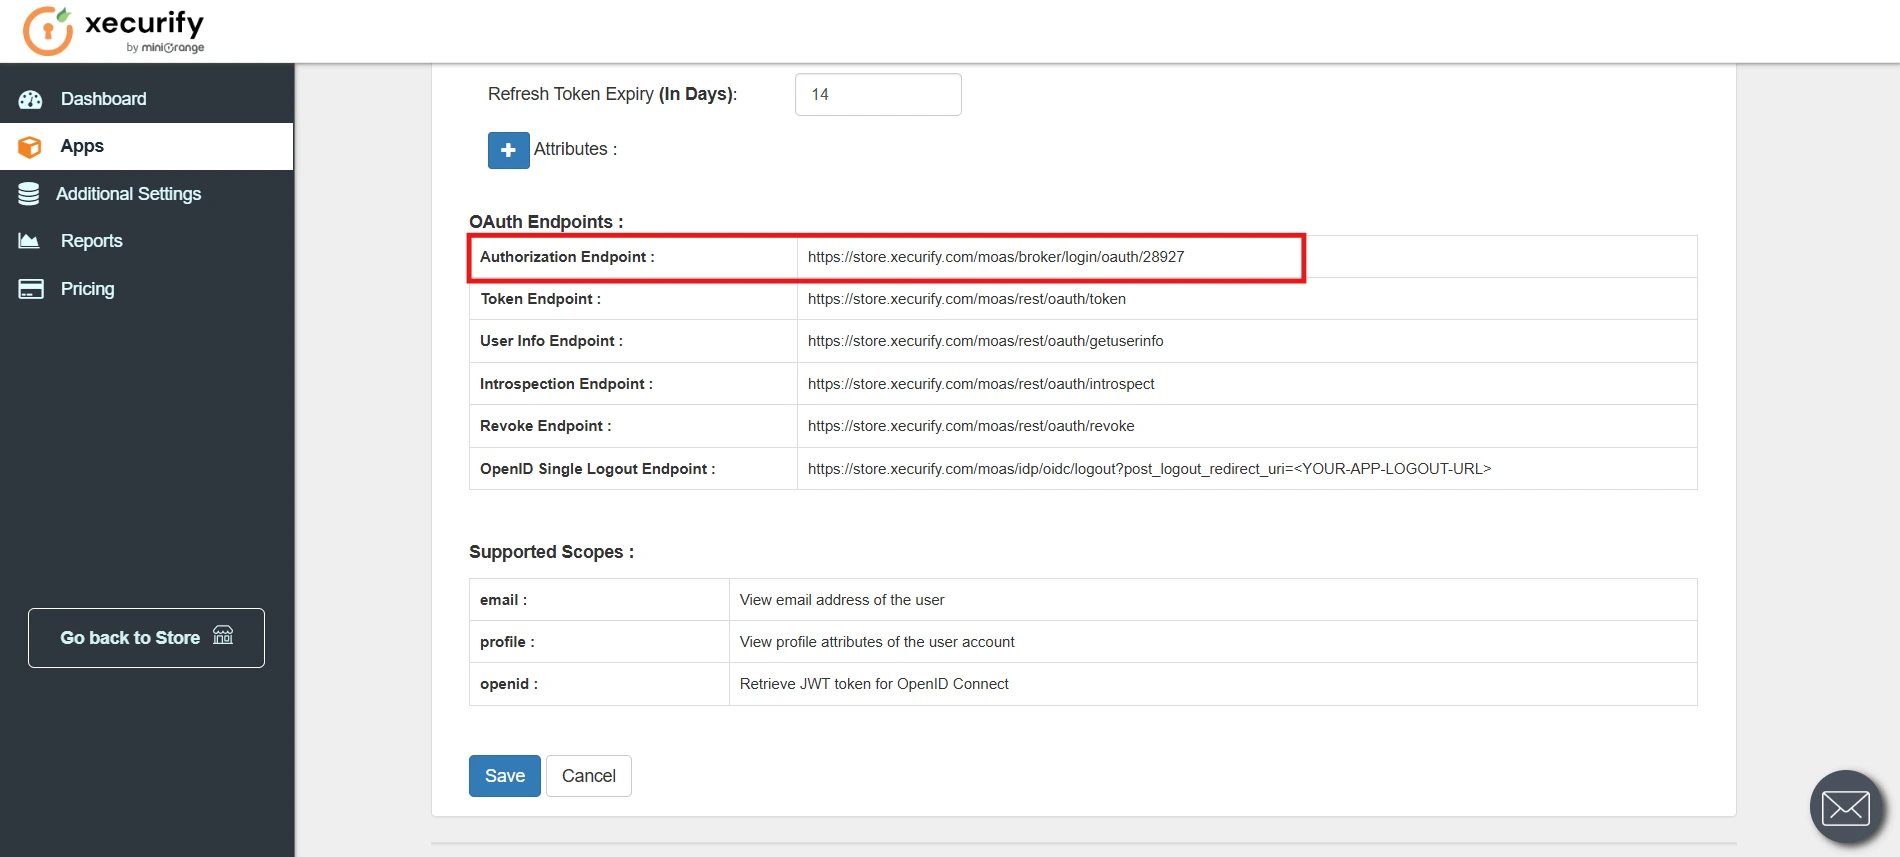Click the Revoke Endpoint label
The height and width of the screenshot is (857, 1900).
(546, 426)
